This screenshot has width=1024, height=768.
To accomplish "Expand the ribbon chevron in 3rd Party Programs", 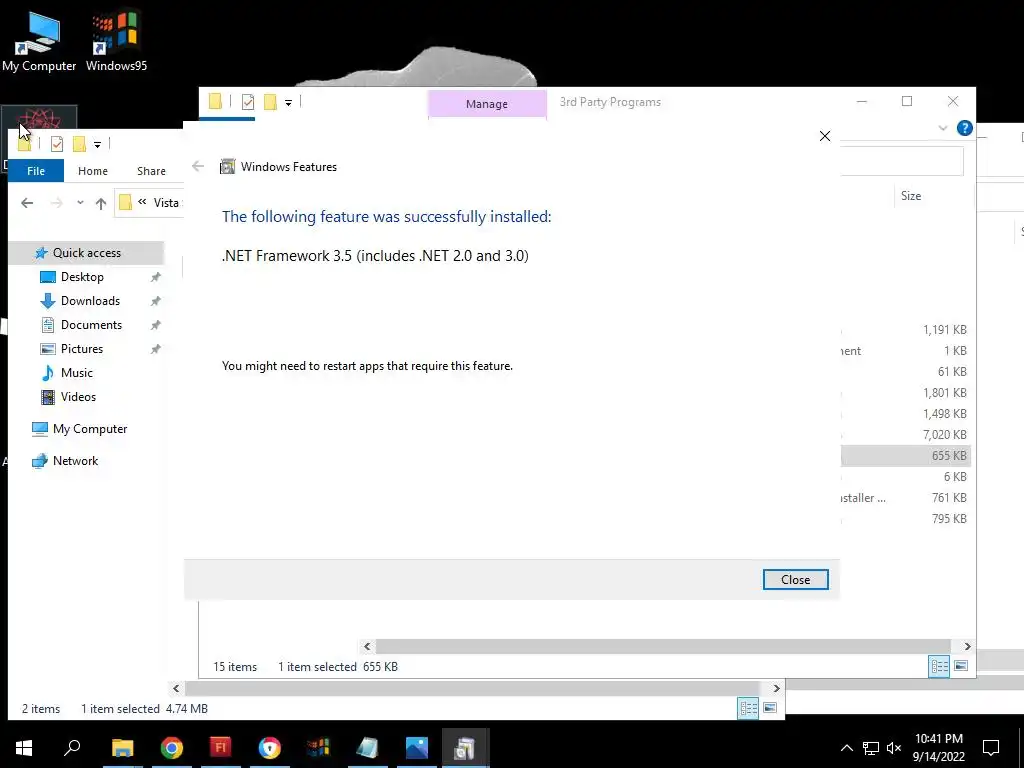I will [942, 128].
